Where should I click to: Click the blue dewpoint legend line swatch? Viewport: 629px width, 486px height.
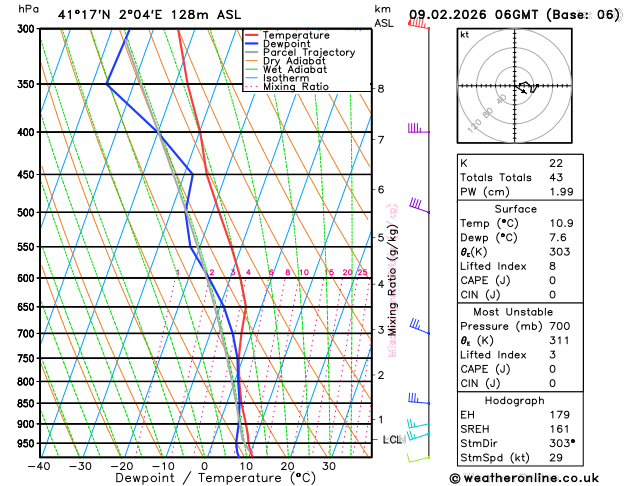252,44
